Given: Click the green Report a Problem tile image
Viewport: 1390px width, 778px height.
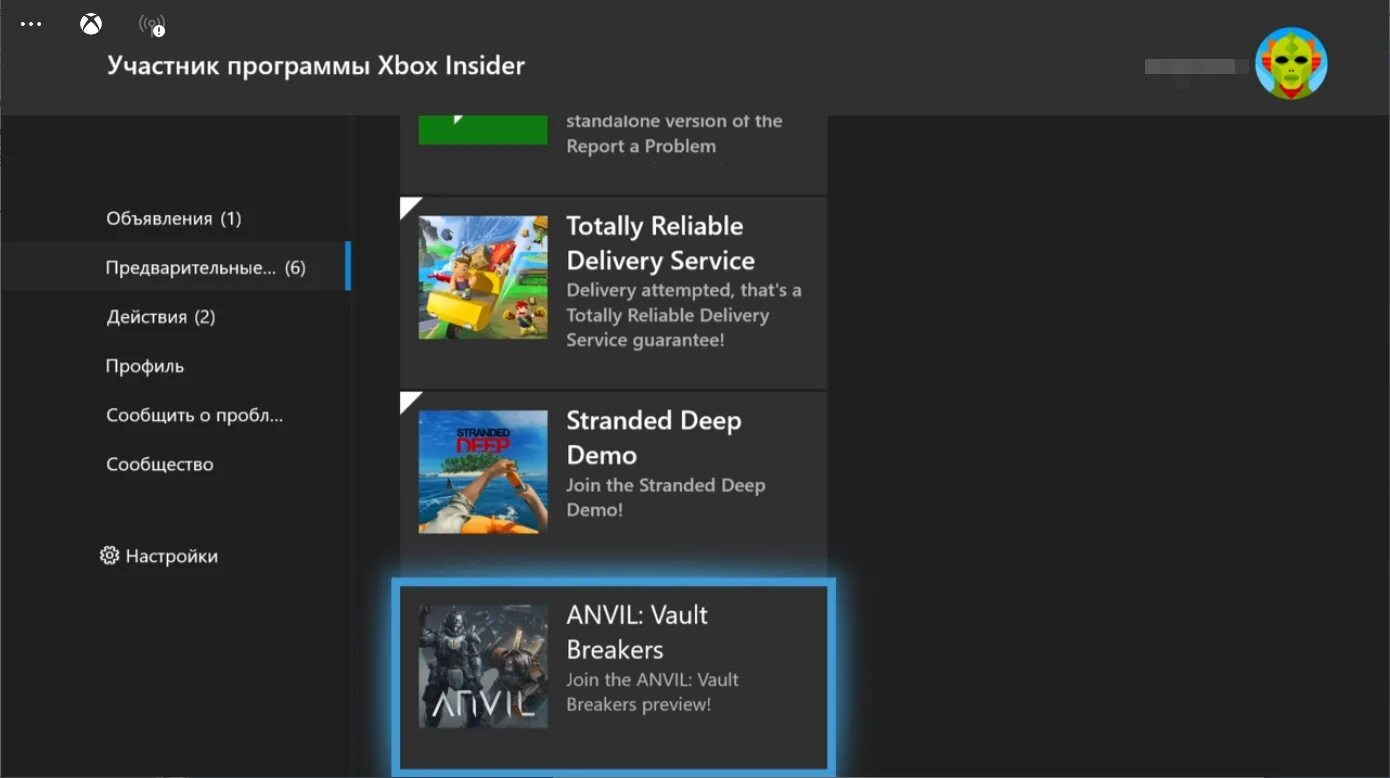Looking at the screenshot, I should (x=483, y=130).
